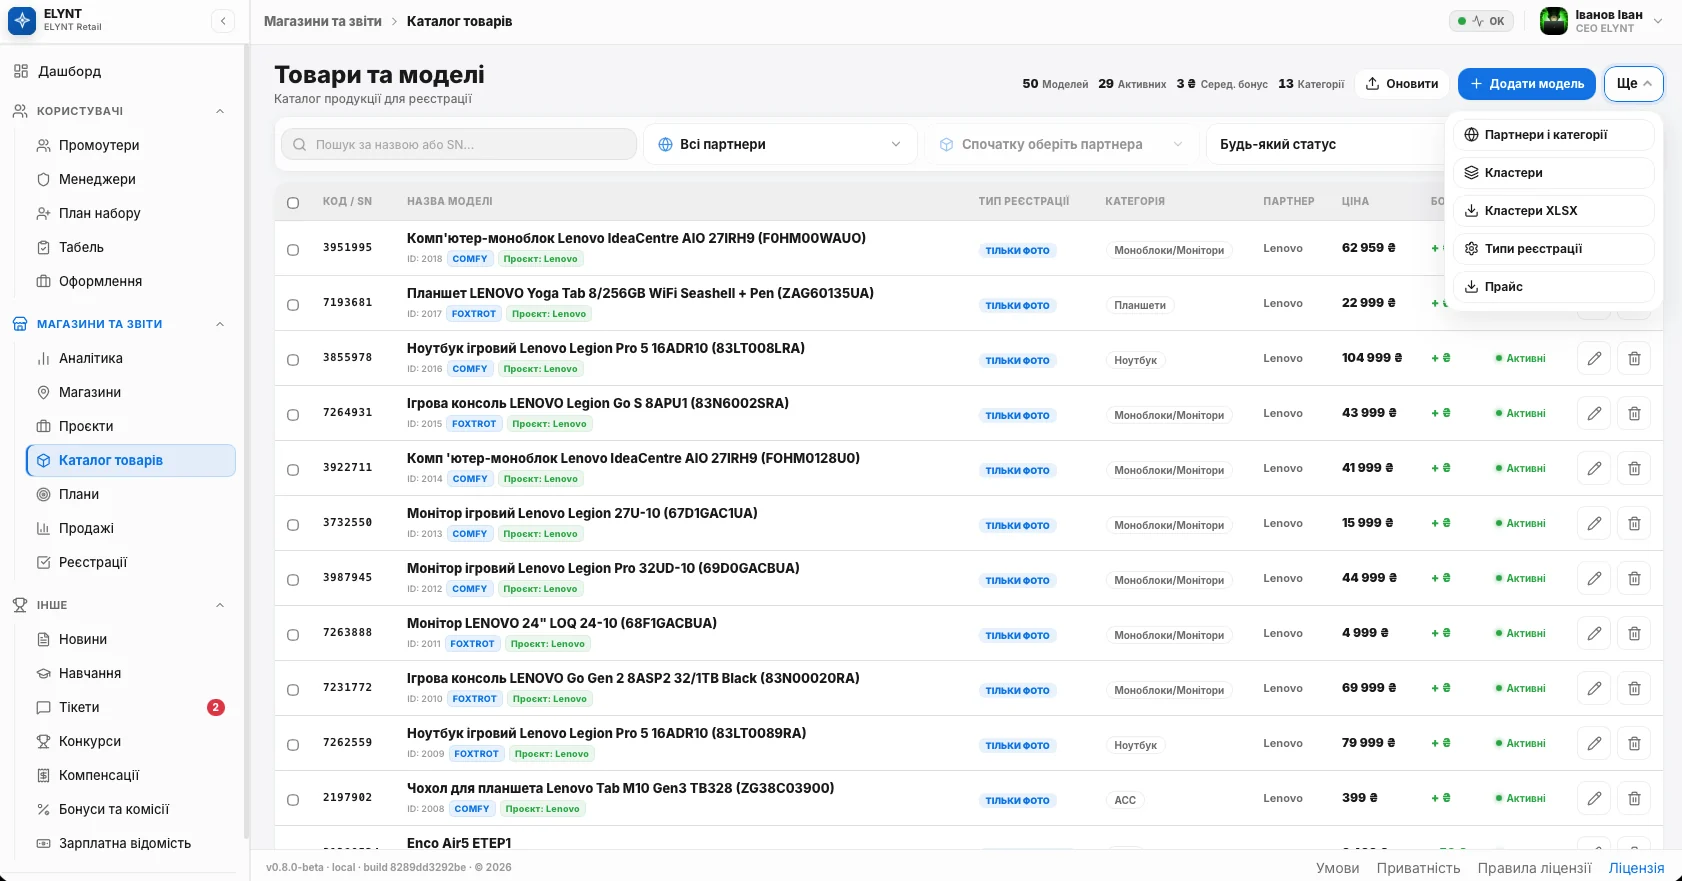Go to Магазини та звіти breadcrumb
The image size is (1682, 881).
click(323, 21)
